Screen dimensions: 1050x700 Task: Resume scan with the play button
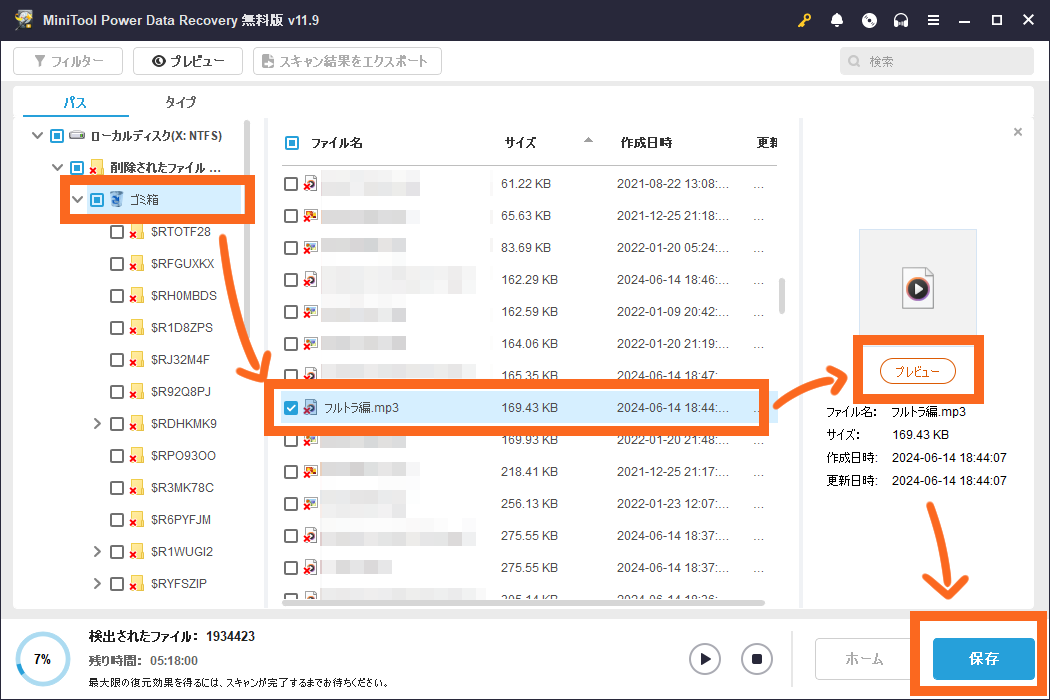pos(705,659)
